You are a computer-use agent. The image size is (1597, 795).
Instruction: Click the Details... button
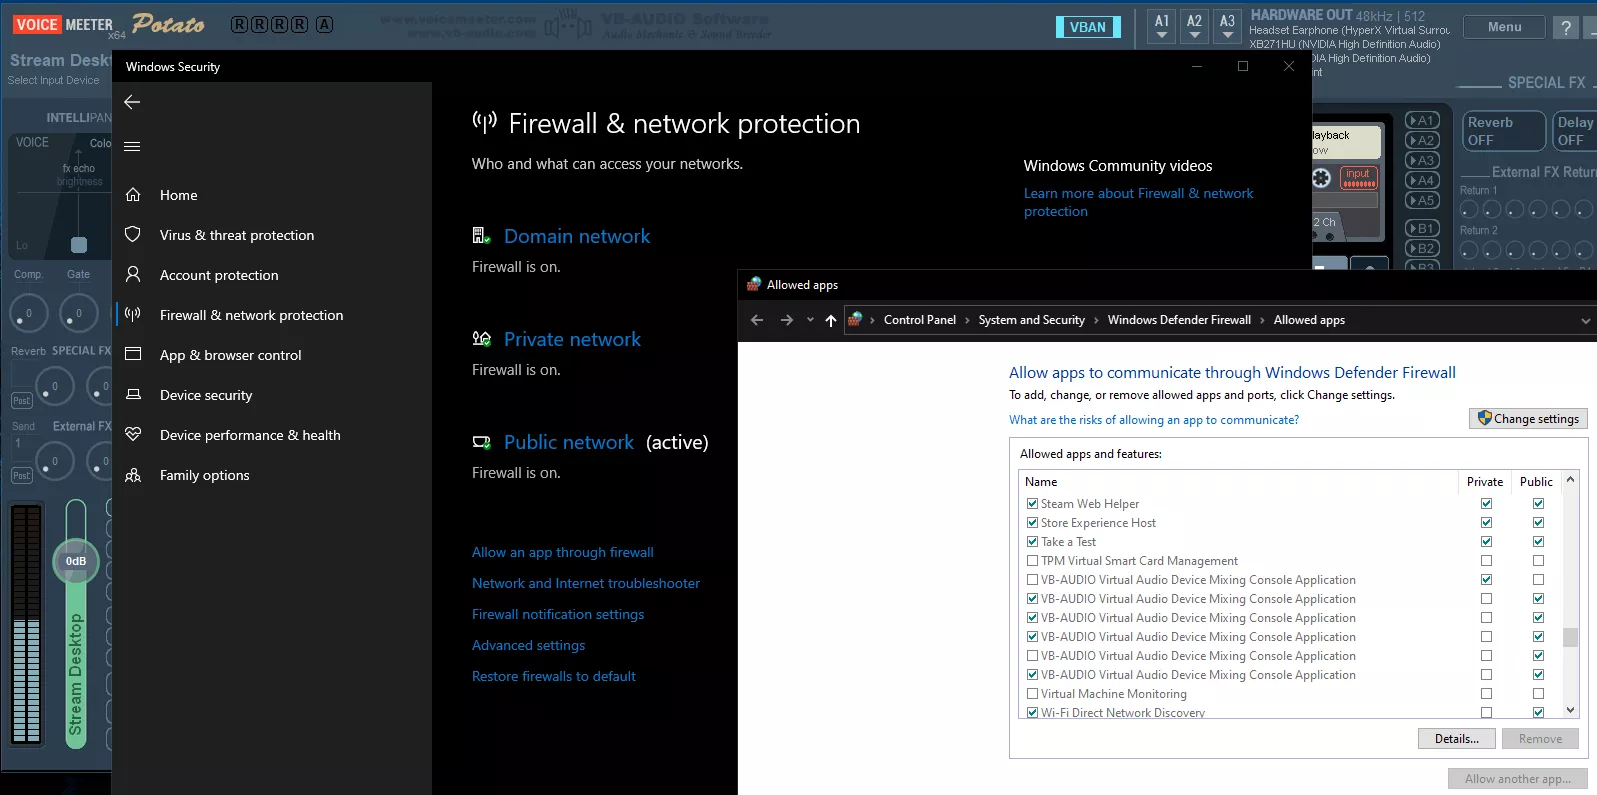click(x=1456, y=739)
